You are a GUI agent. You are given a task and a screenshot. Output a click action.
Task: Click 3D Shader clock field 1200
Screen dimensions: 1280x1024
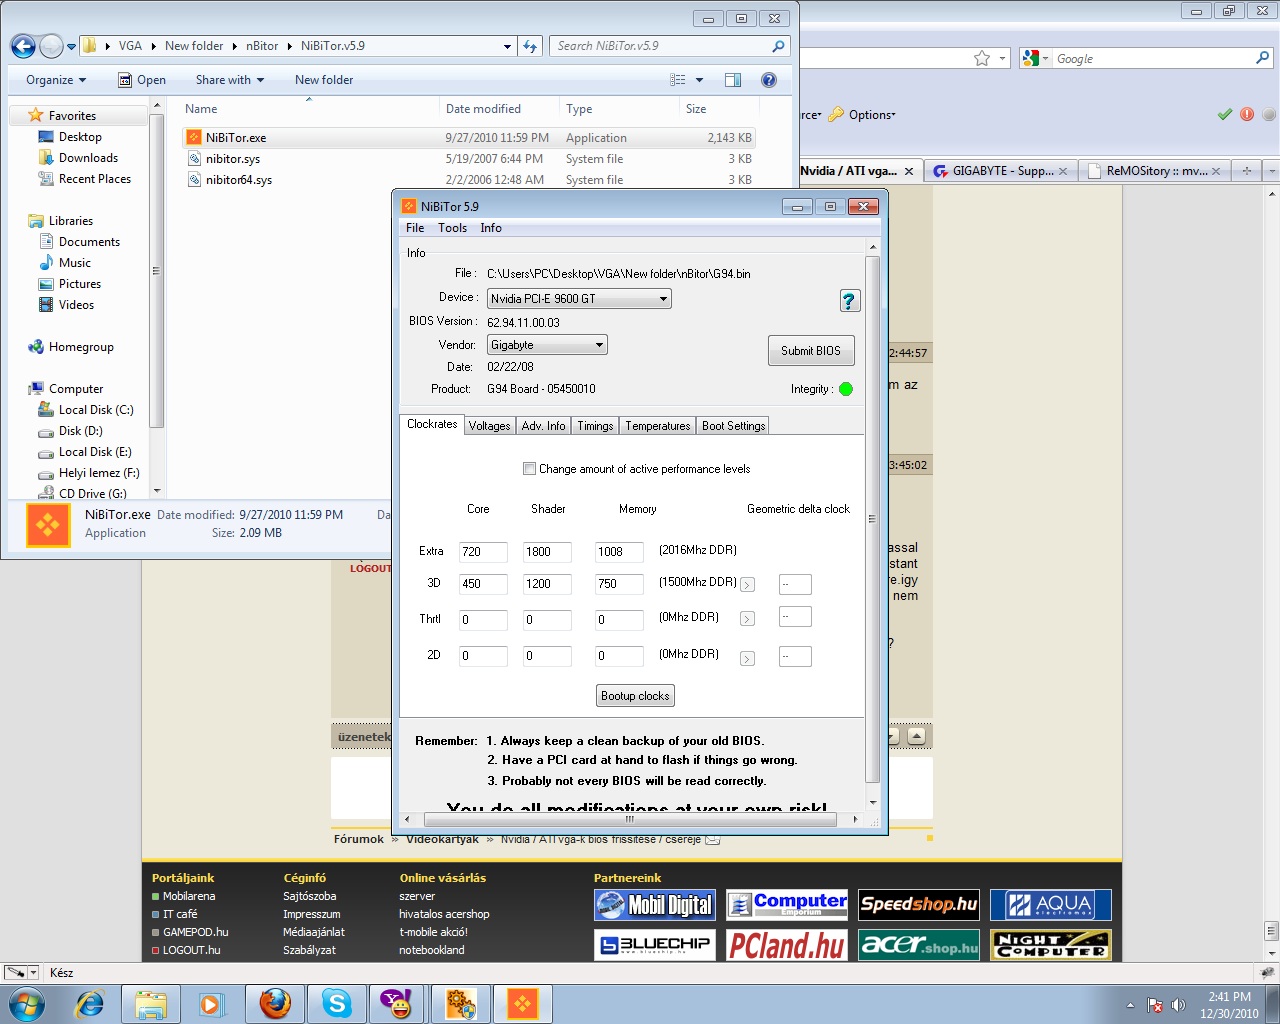pyautogui.click(x=548, y=584)
